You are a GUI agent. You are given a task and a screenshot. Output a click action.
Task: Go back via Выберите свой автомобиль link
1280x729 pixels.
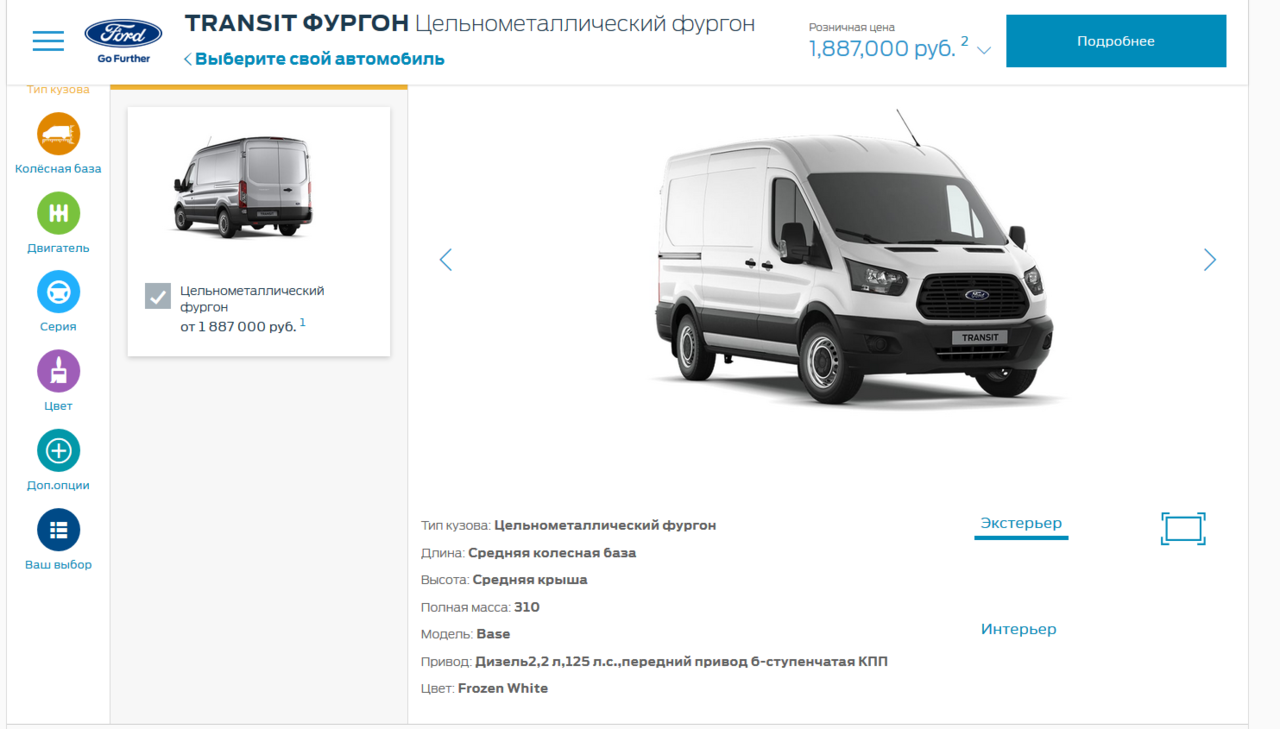314,59
